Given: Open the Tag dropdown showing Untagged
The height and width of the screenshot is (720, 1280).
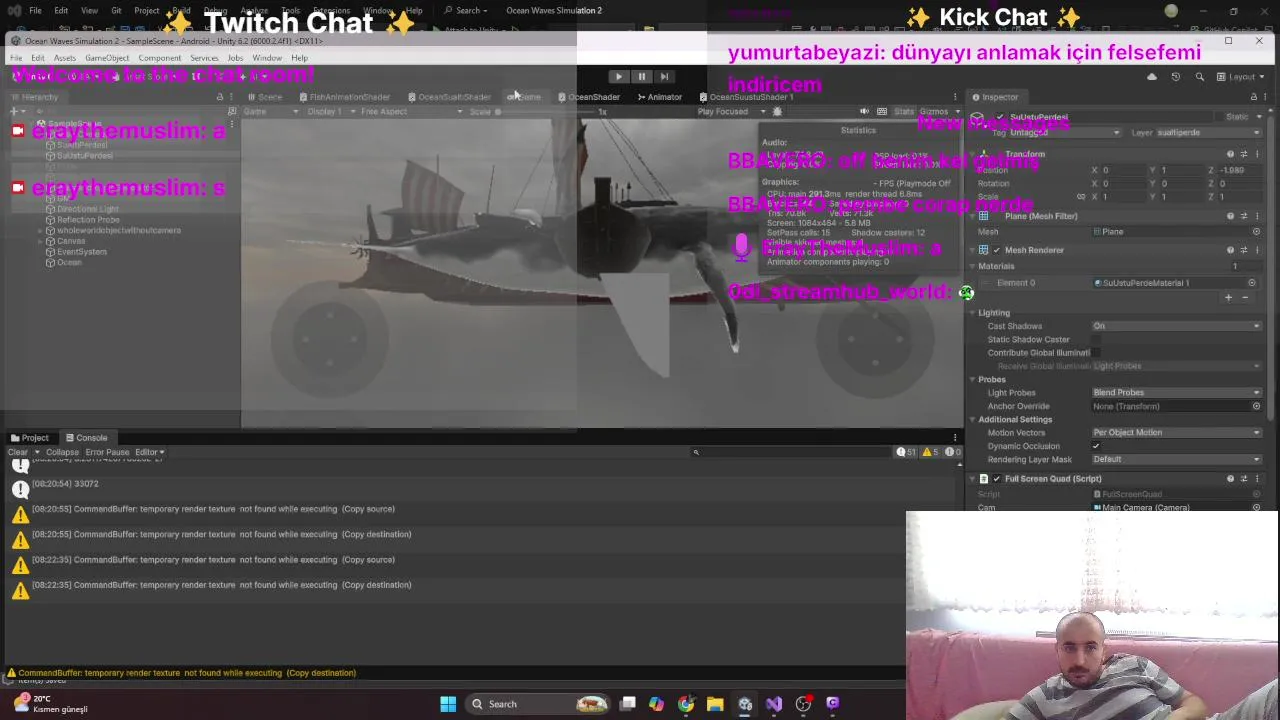Looking at the screenshot, I should point(1066,132).
